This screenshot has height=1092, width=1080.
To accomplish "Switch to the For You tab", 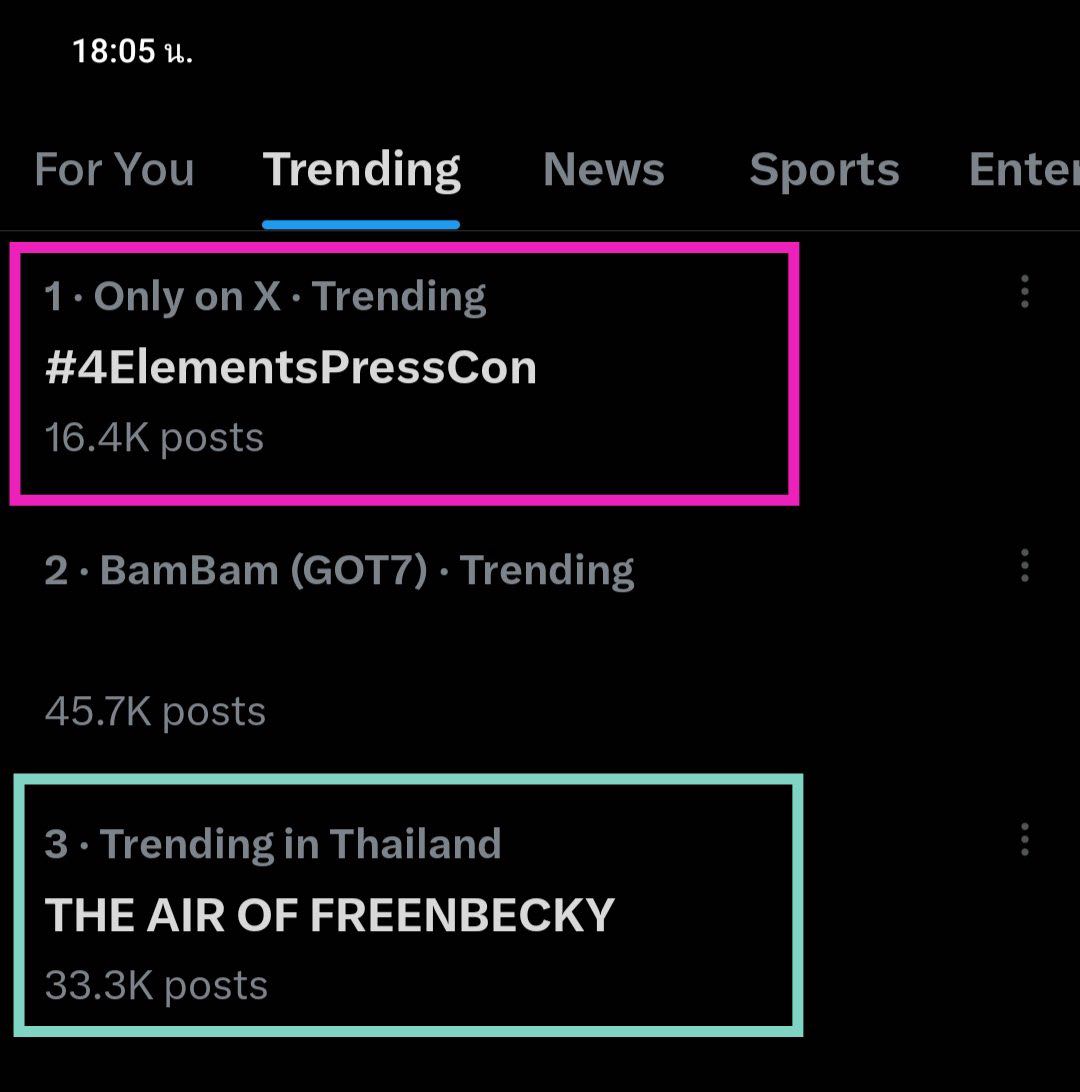I will click(x=114, y=169).
